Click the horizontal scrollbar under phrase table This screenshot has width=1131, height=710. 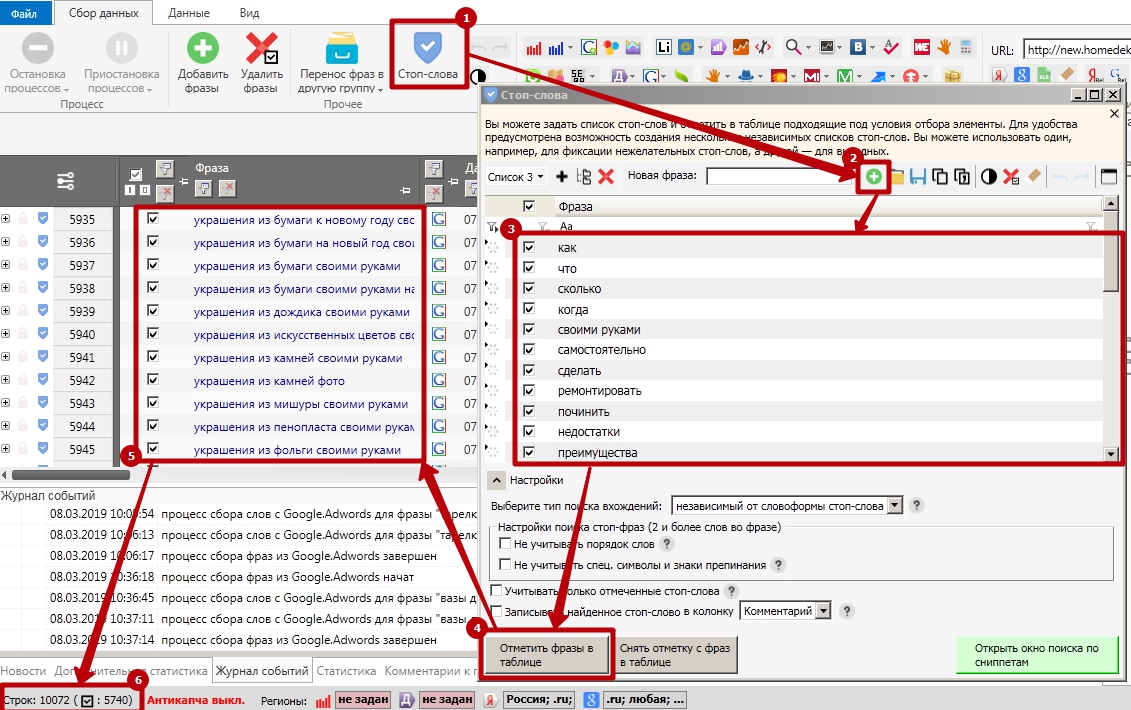71,475
